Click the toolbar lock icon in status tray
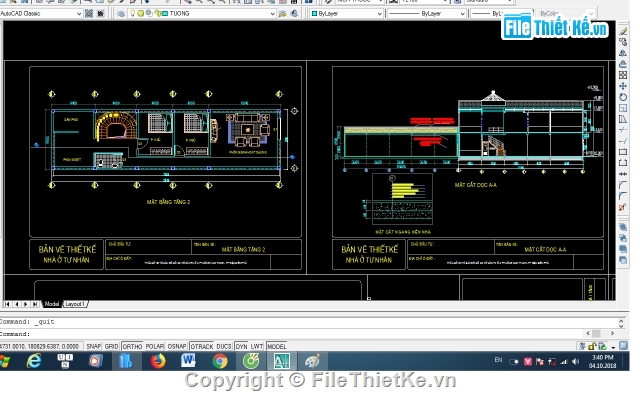The height and width of the screenshot is (400, 640). [x=592, y=347]
